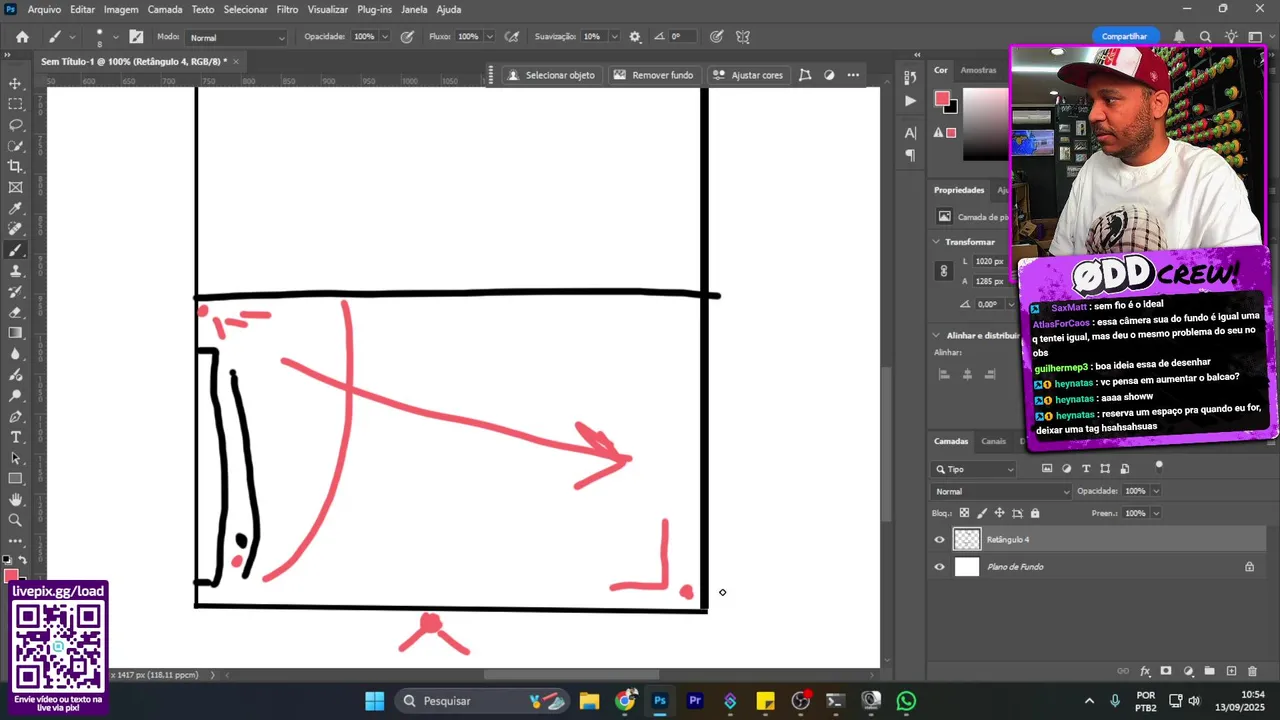Toggle layer filtering switch
This screenshot has height=720, width=1280.
(1159, 466)
